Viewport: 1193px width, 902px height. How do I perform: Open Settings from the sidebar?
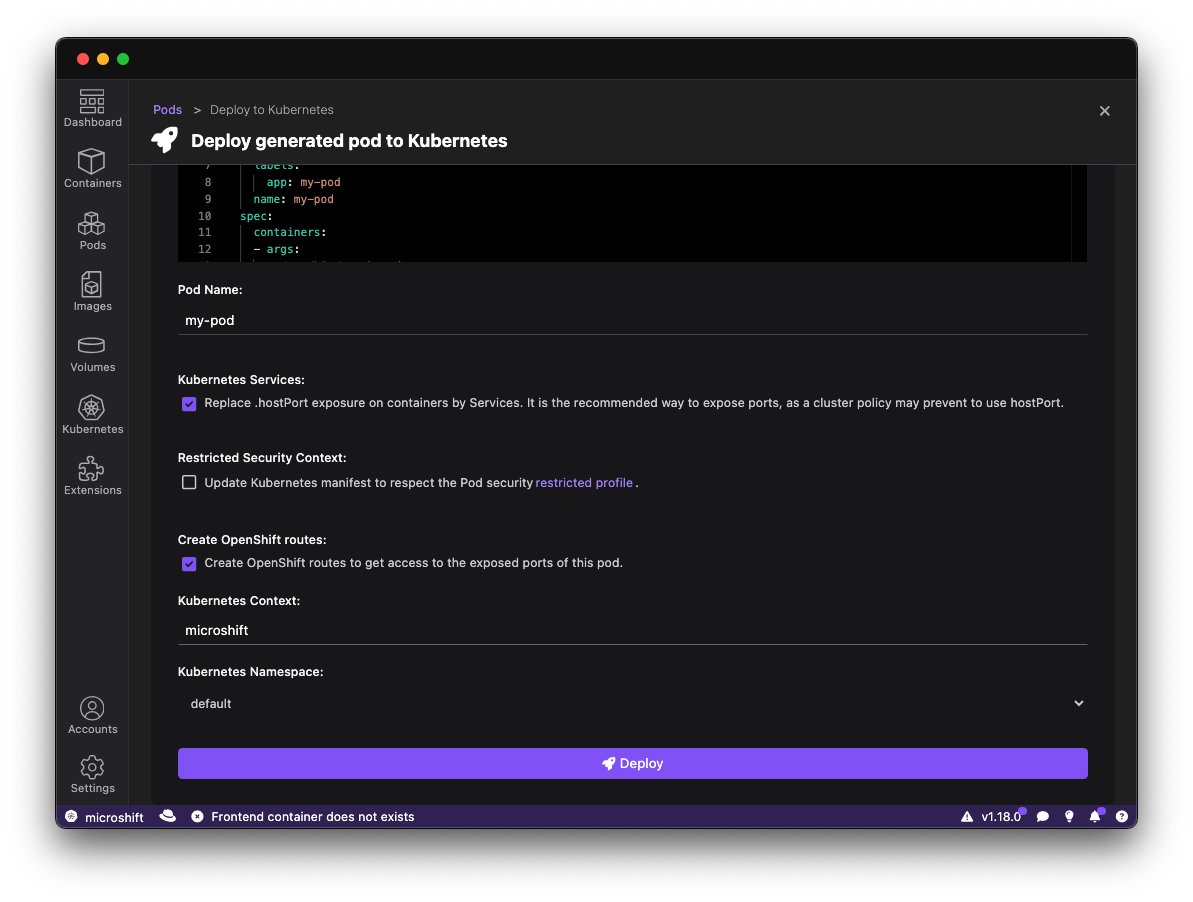(x=92, y=775)
